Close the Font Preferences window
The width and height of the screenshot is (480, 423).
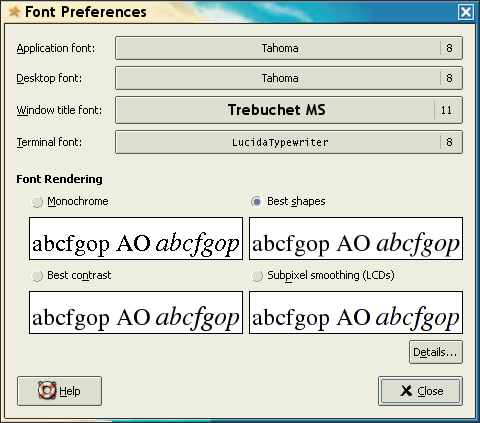466,12
